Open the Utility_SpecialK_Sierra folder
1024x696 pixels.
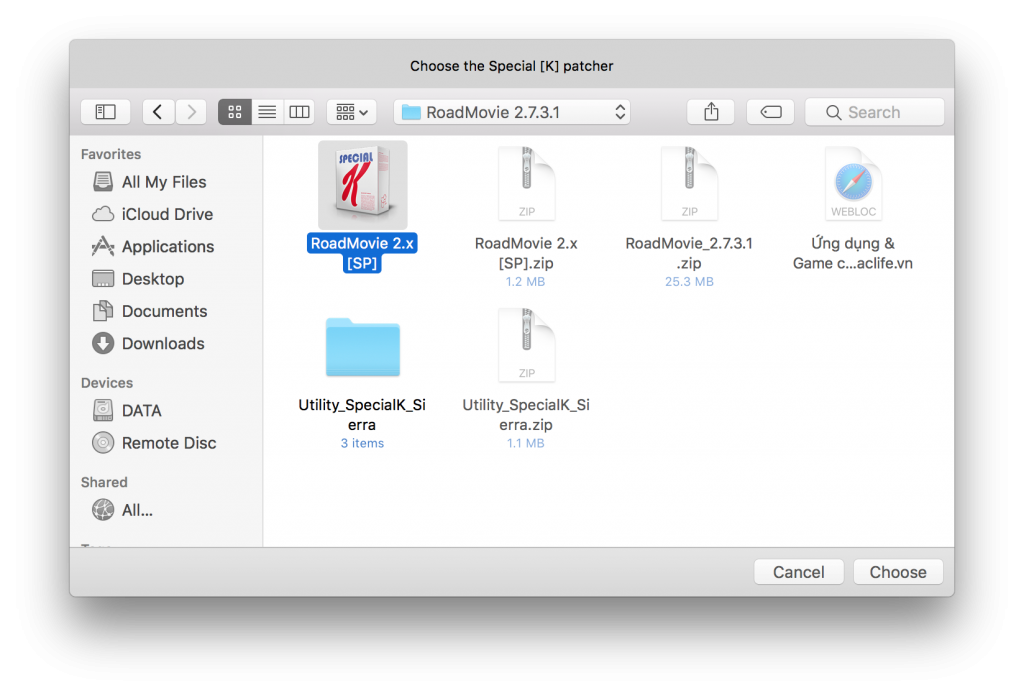(x=362, y=347)
